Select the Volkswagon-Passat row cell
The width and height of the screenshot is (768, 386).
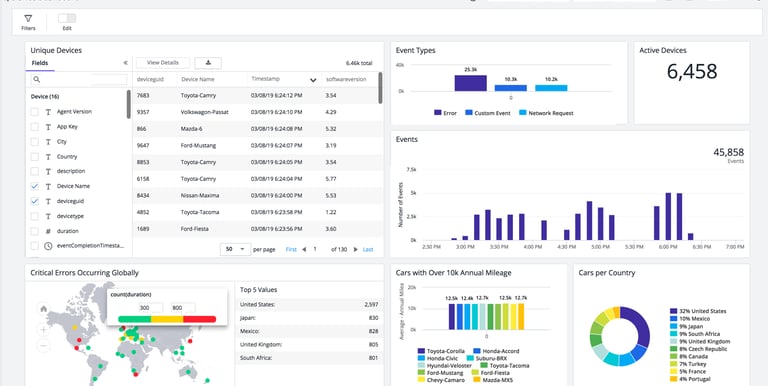tap(204, 112)
